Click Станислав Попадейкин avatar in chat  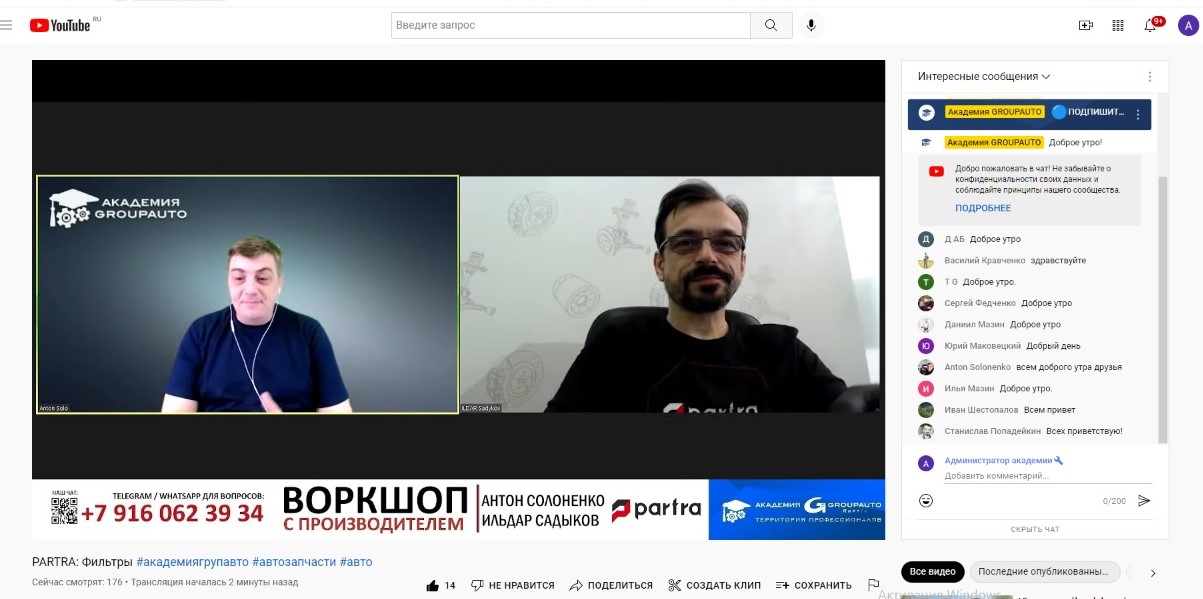(926, 431)
